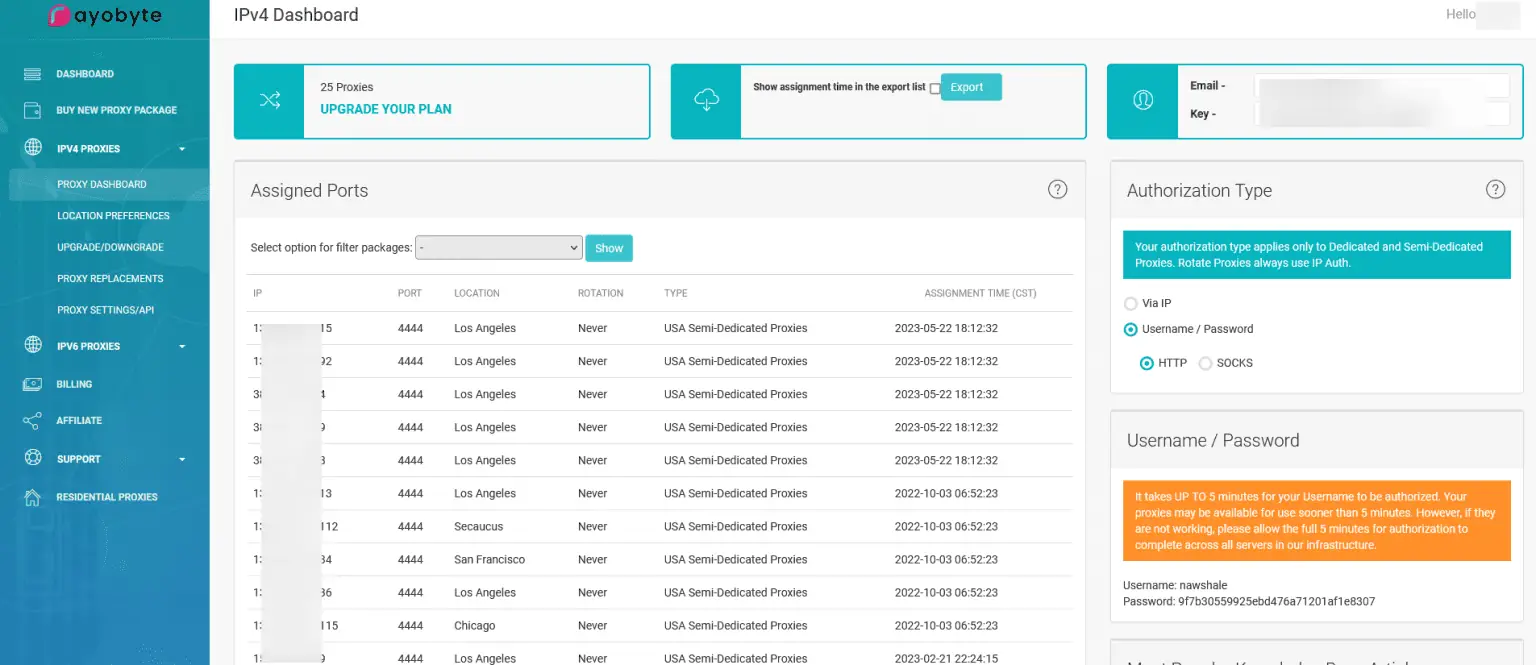1536x665 pixels.
Task: Choose the SOCKS protocol radio button
Action: coord(1205,363)
